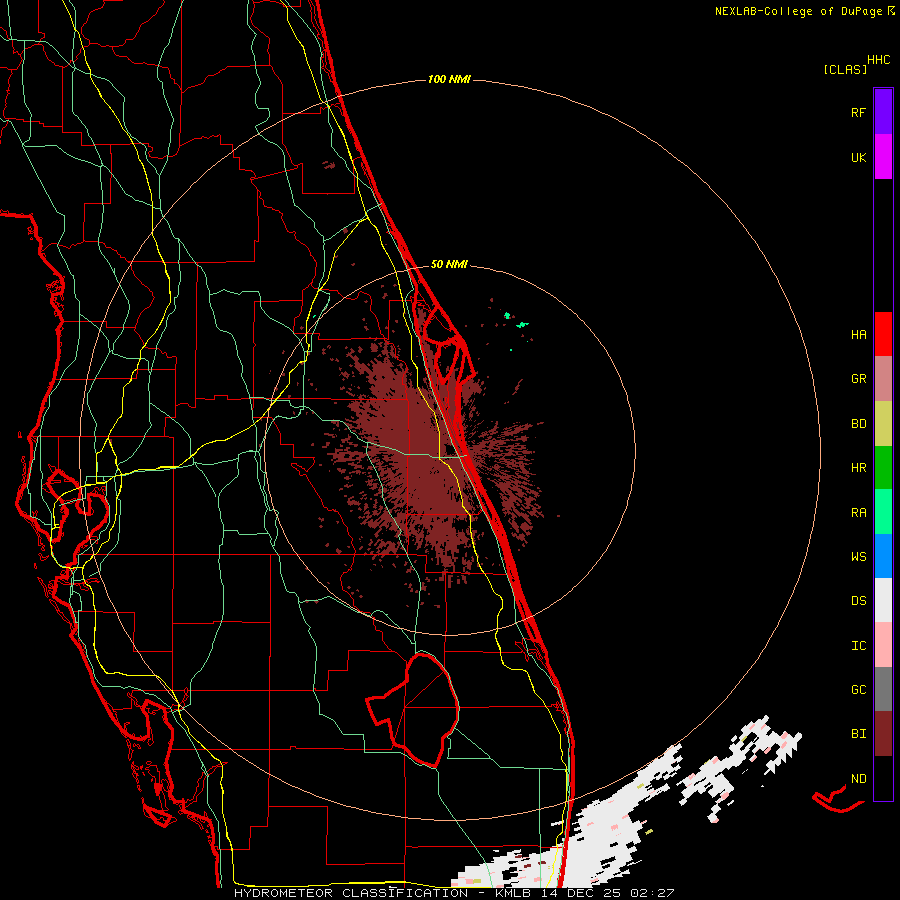
Task: Click the [CLAS] units label
Action: [845, 69]
